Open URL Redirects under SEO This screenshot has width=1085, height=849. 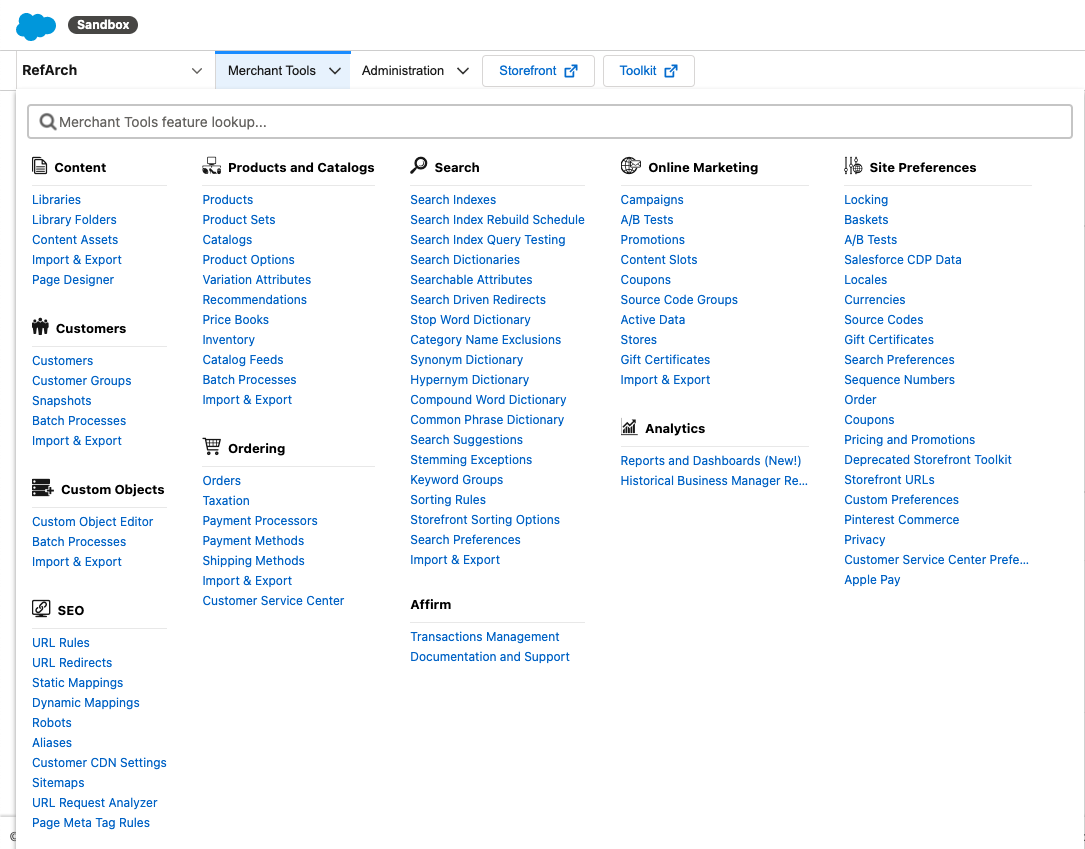(x=72, y=662)
